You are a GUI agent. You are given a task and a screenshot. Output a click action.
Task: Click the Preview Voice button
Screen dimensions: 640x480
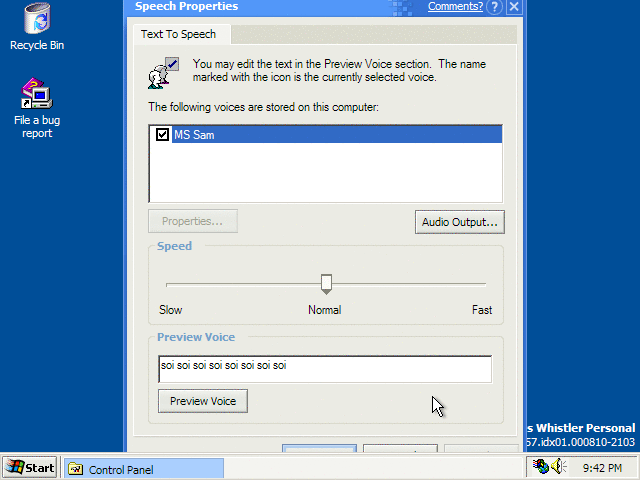point(203,401)
